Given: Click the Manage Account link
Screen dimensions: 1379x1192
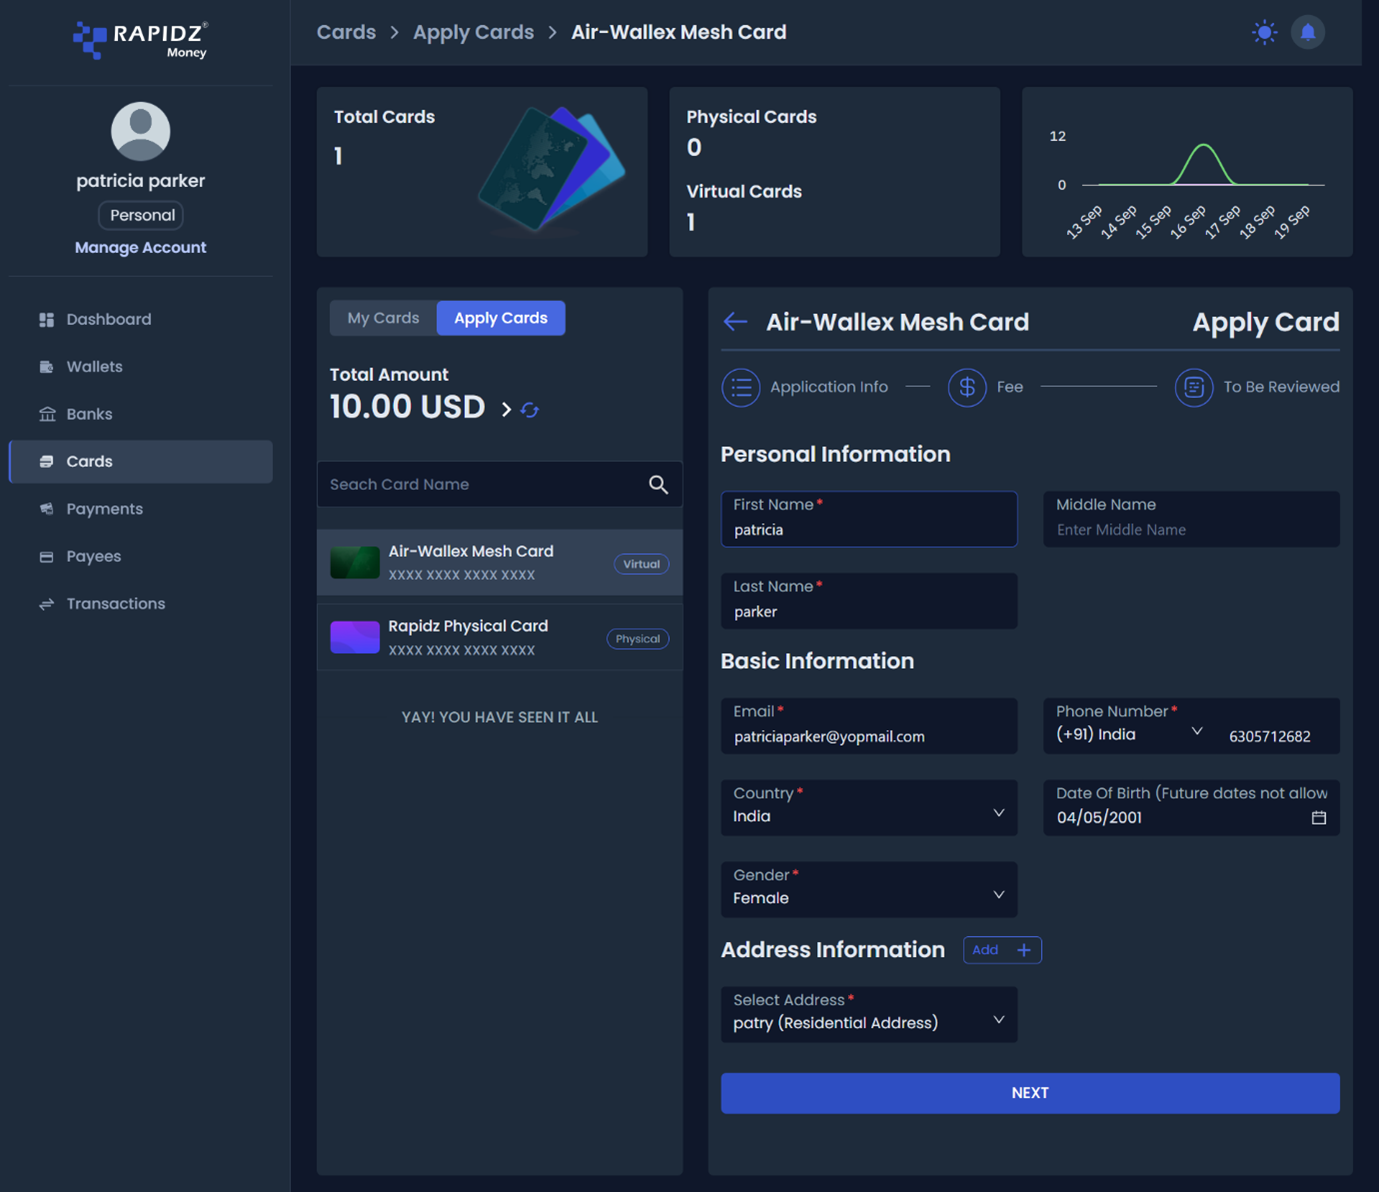Looking at the screenshot, I should pyautogui.click(x=140, y=247).
